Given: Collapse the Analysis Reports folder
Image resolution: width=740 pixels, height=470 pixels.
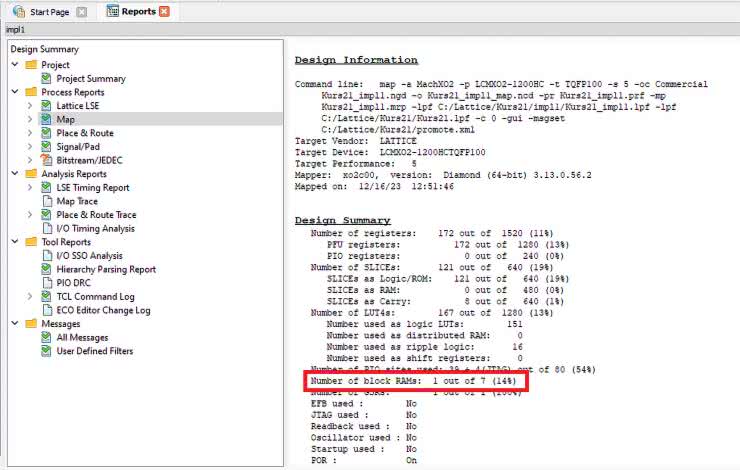Looking at the screenshot, I should (16, 174).
